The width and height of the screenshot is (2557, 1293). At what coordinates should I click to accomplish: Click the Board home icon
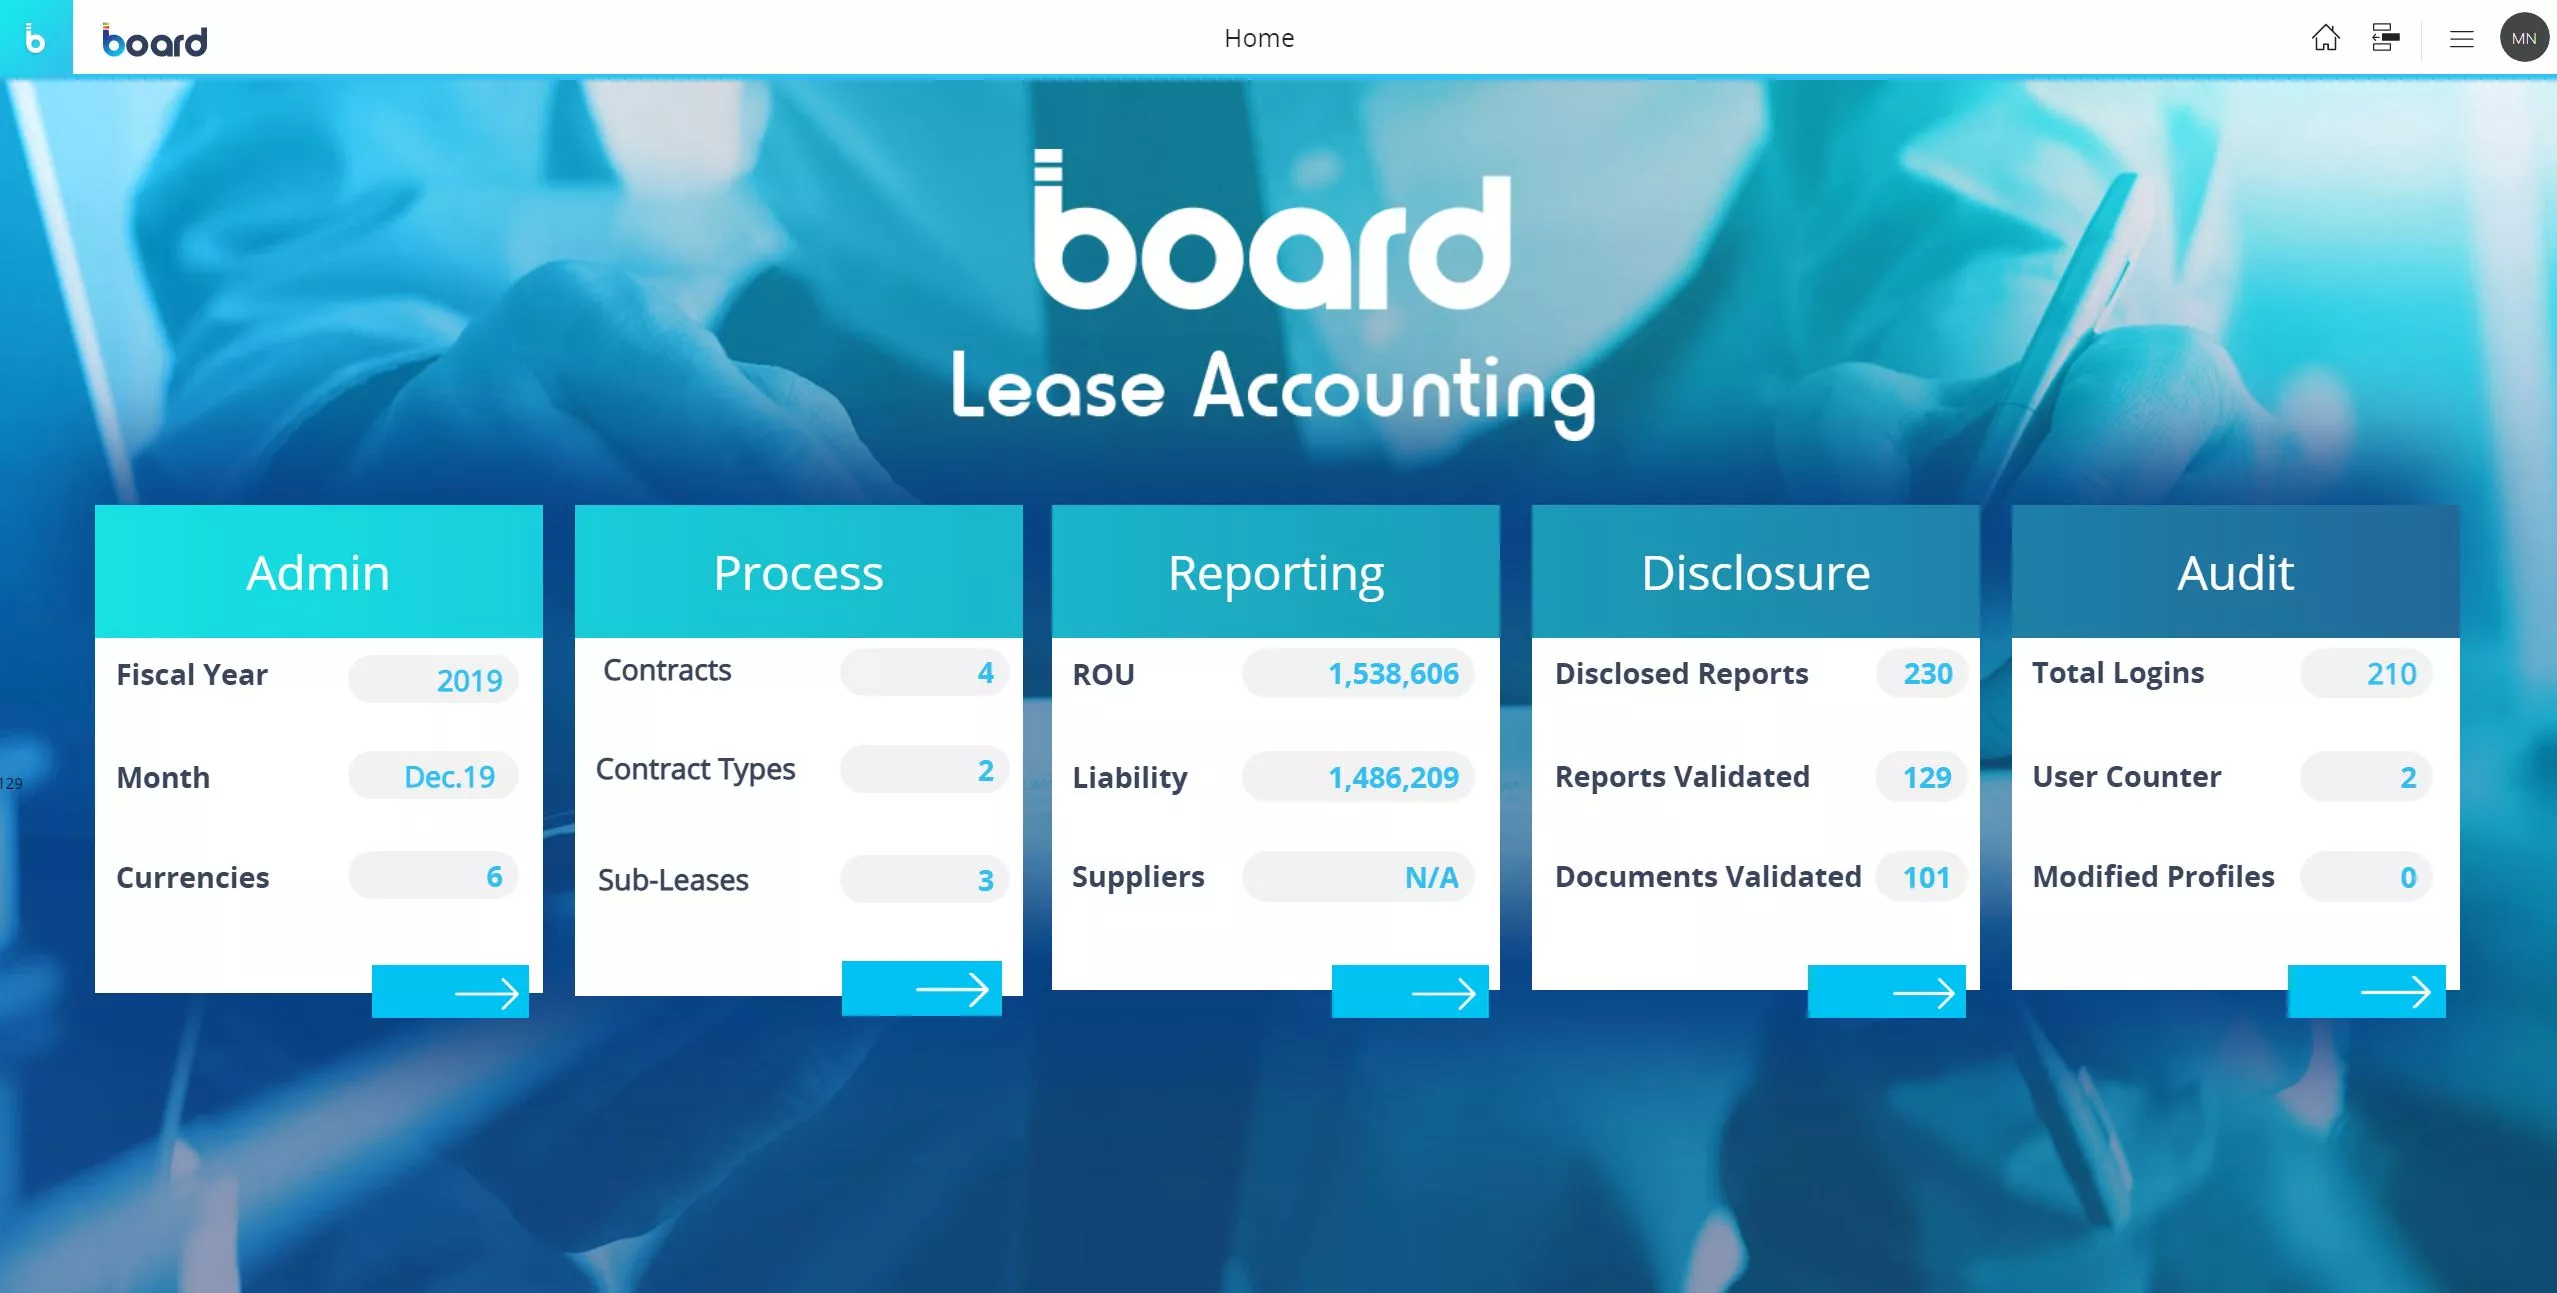tap(2326, 36)
